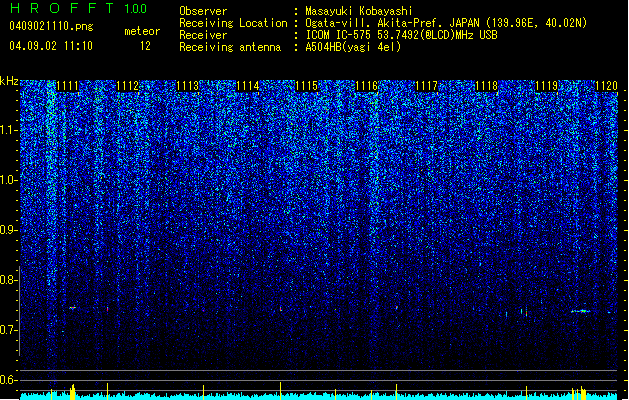The height and width of the screenshot is (400, 629).
Task: Click the A504HB(yagi 4el) antenna value
Action: pyautogui.click(x=353, y=47)
